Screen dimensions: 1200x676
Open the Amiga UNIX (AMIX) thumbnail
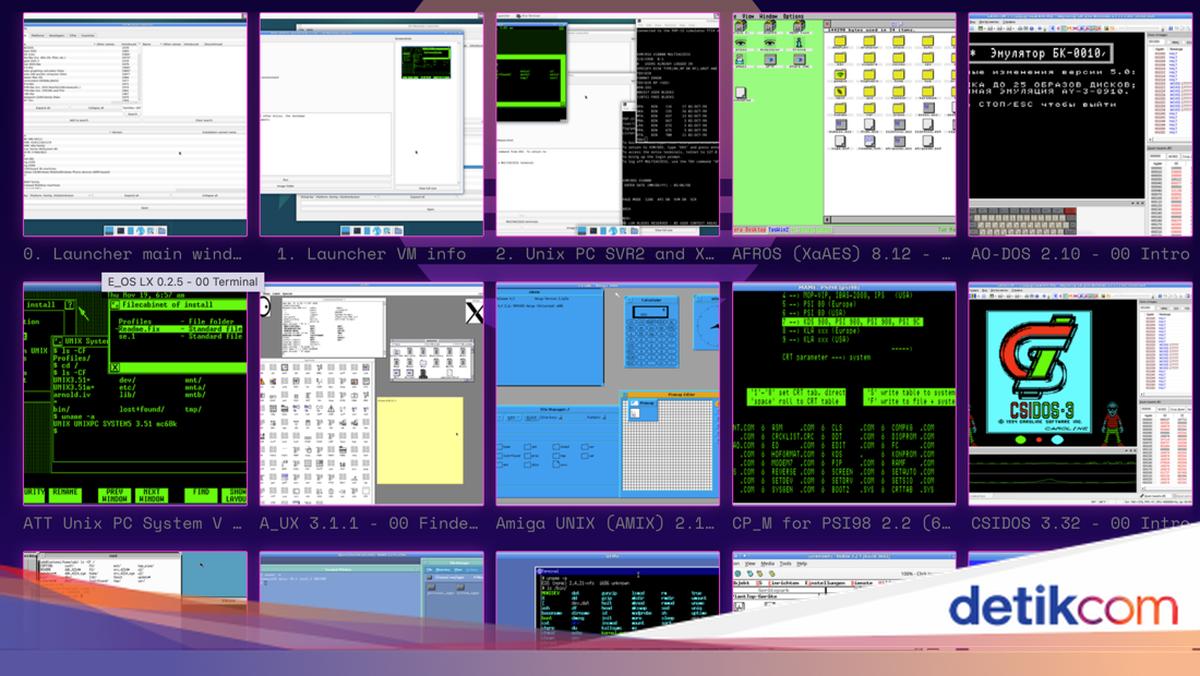pos(607,394)
